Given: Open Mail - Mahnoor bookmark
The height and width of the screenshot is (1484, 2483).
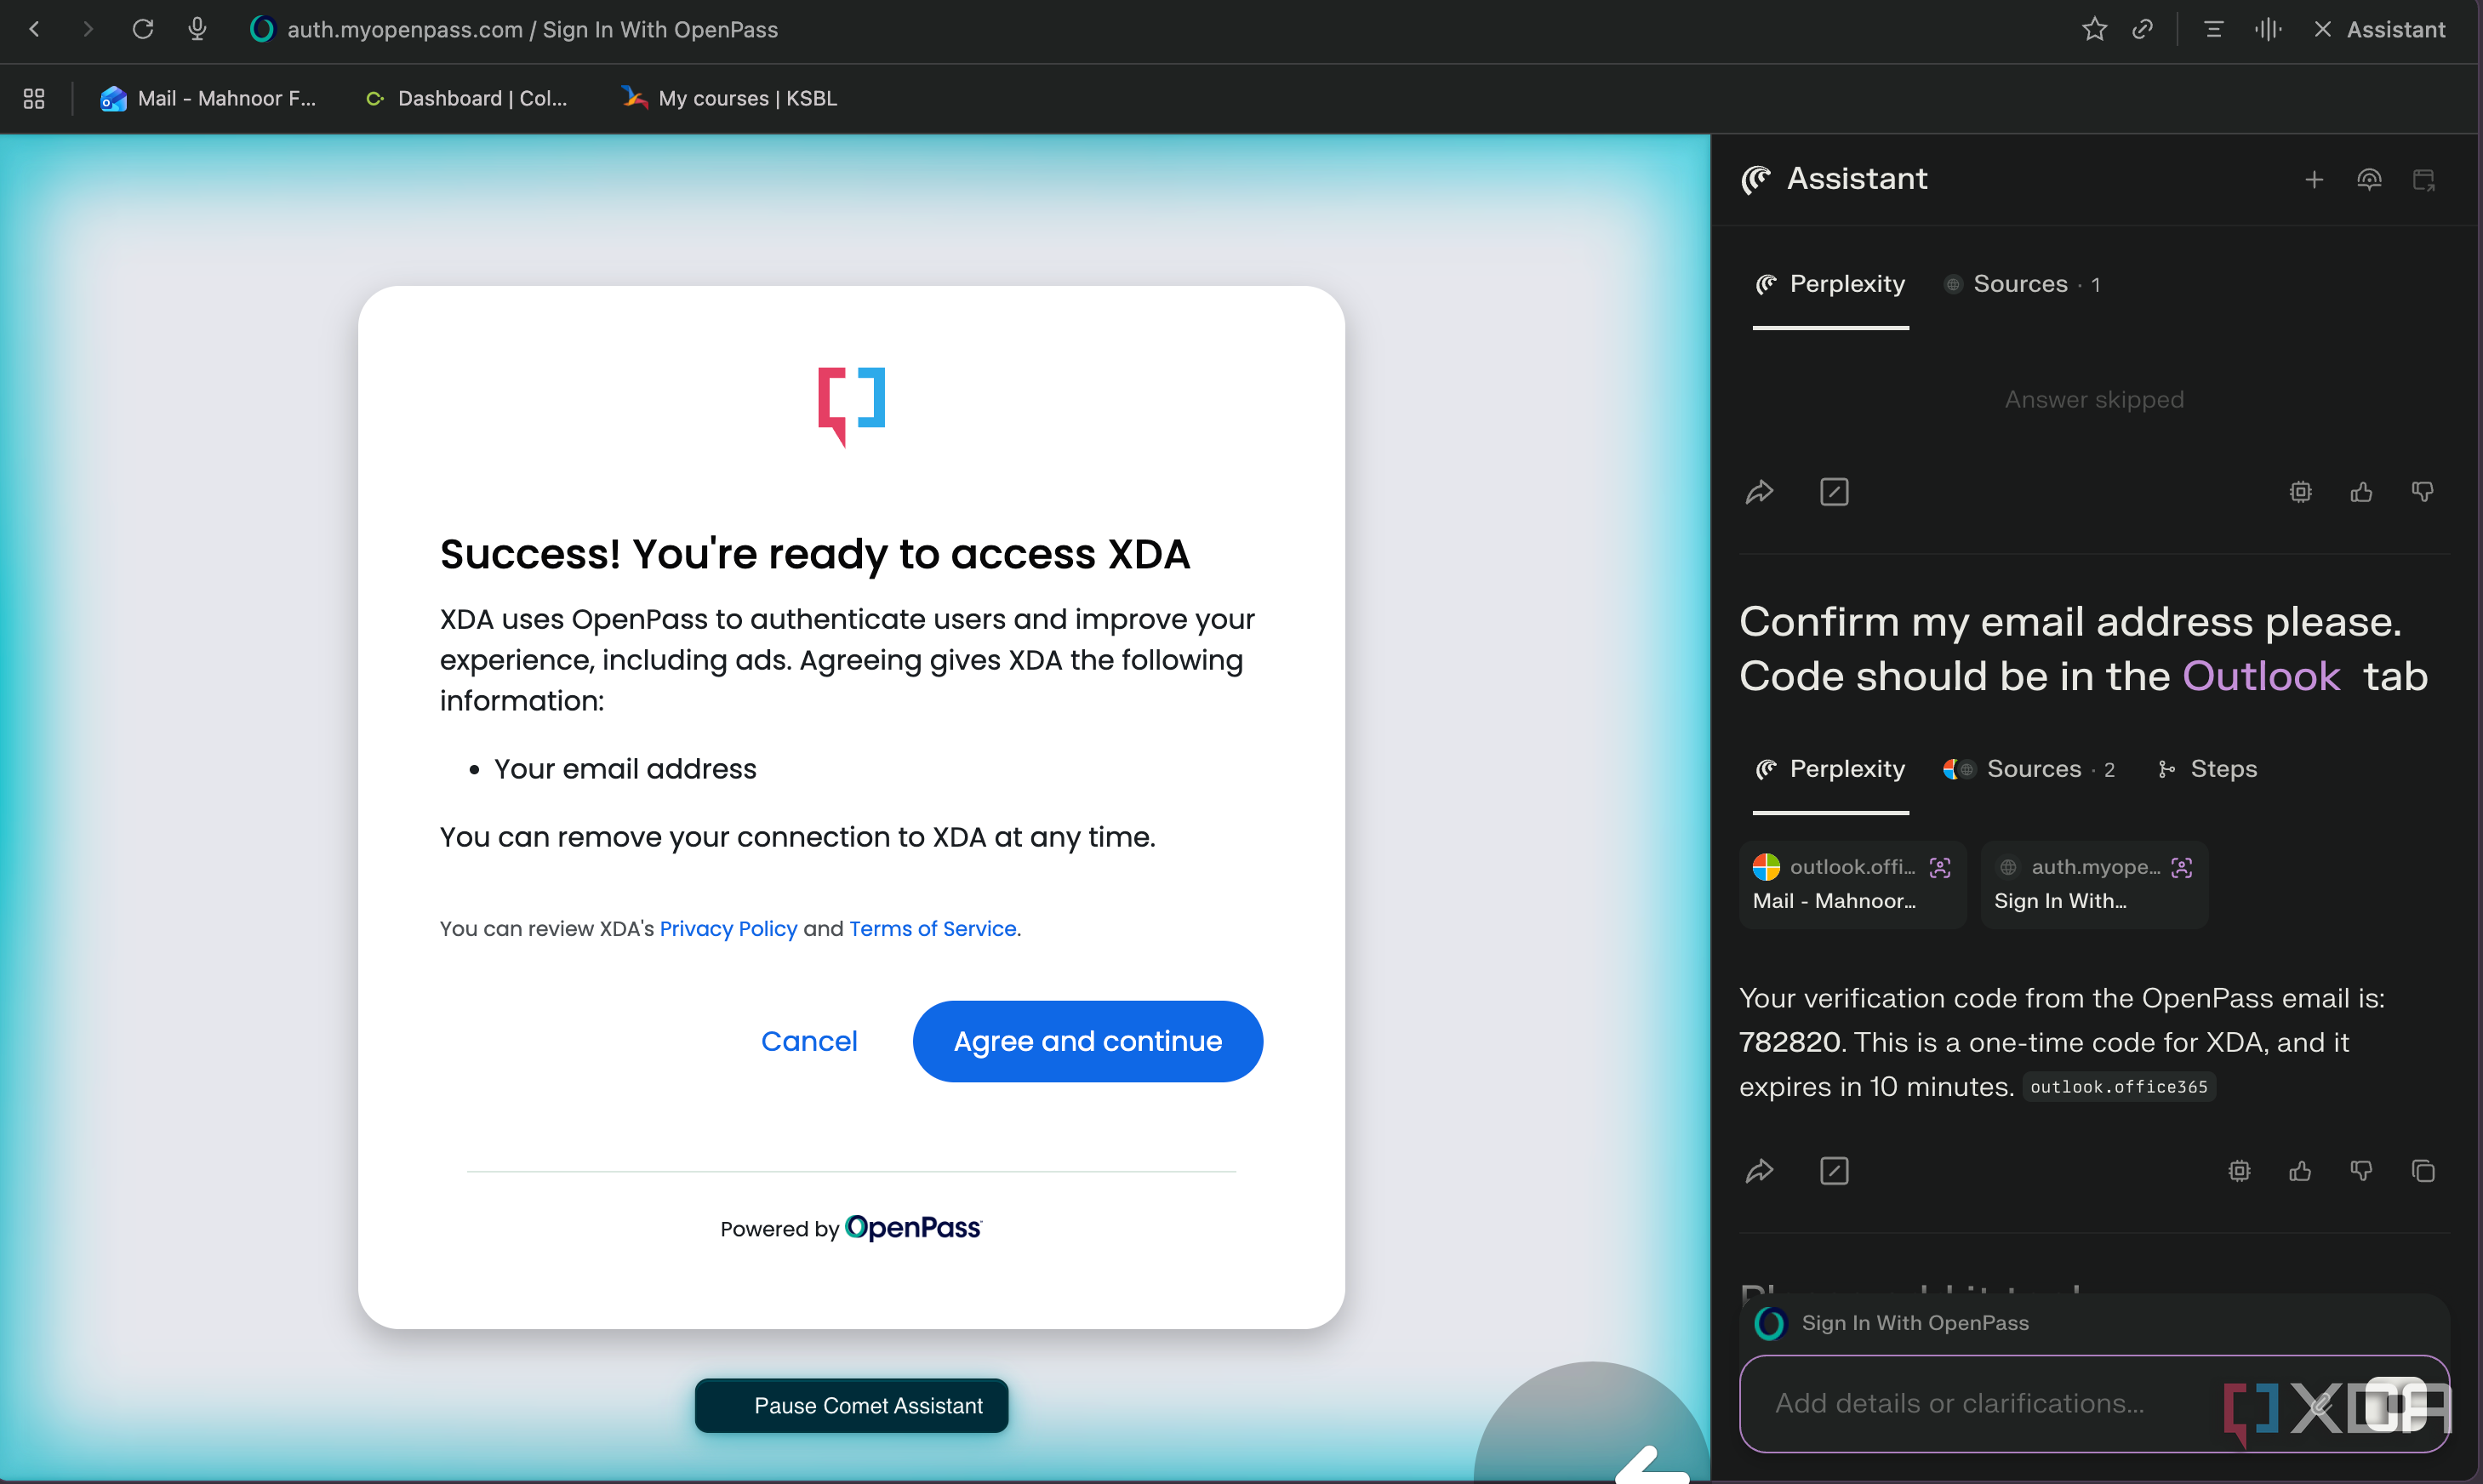Looking at the screenshot, I should coord(208,98).
